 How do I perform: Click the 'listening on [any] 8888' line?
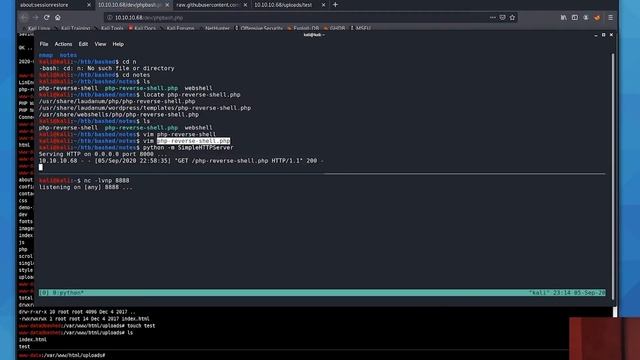86,187
